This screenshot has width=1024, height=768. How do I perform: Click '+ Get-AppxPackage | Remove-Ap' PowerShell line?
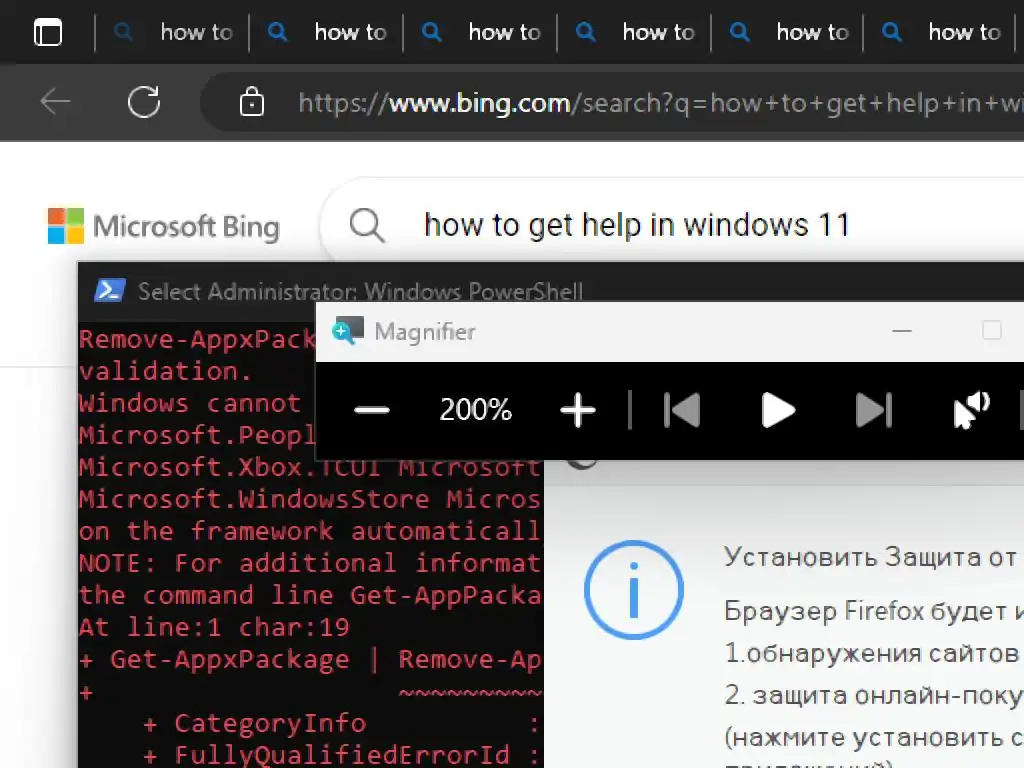pos(310,660)
